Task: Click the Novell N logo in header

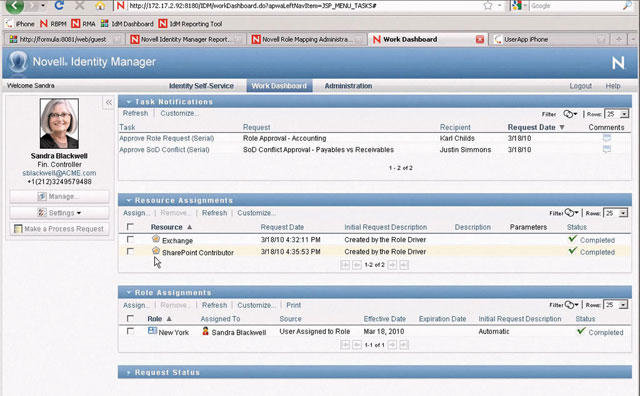Action: coord(618,62)
